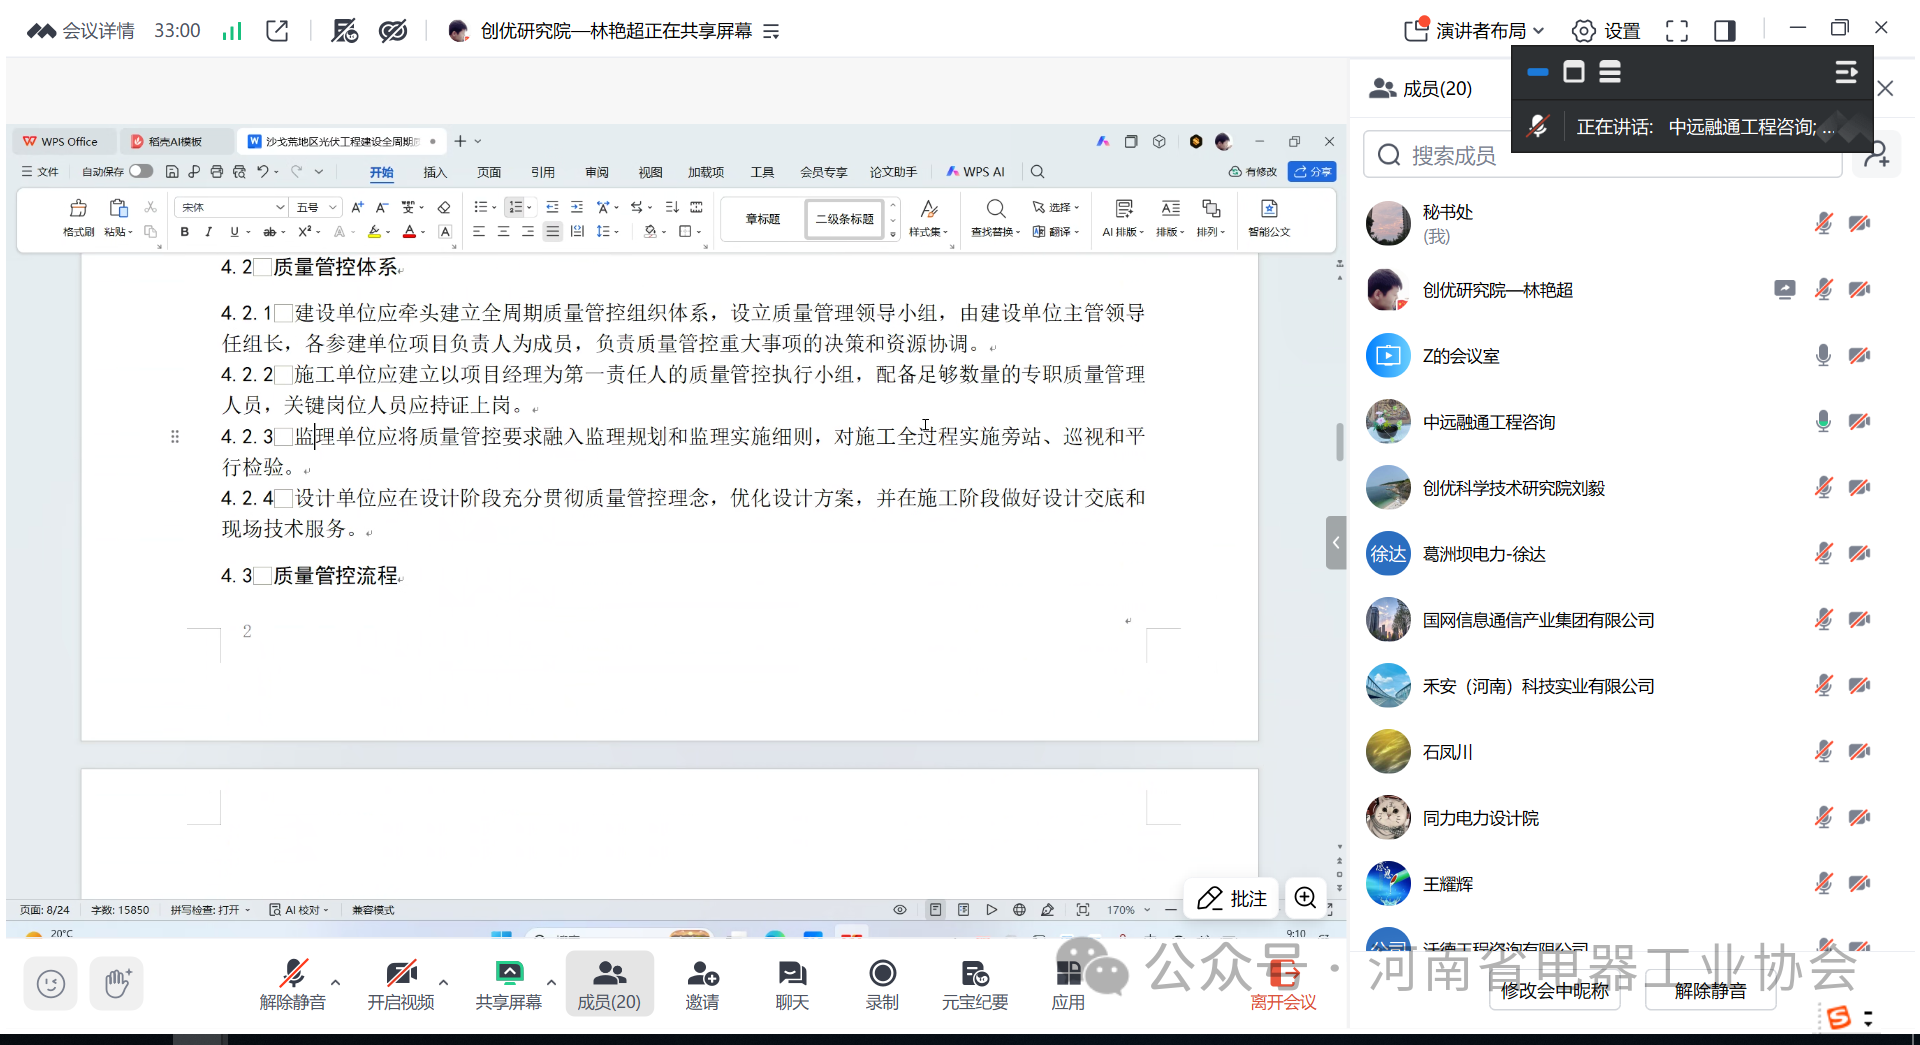
Task: Expand video options arrow next to start video
Action: (x=443, y=982)
